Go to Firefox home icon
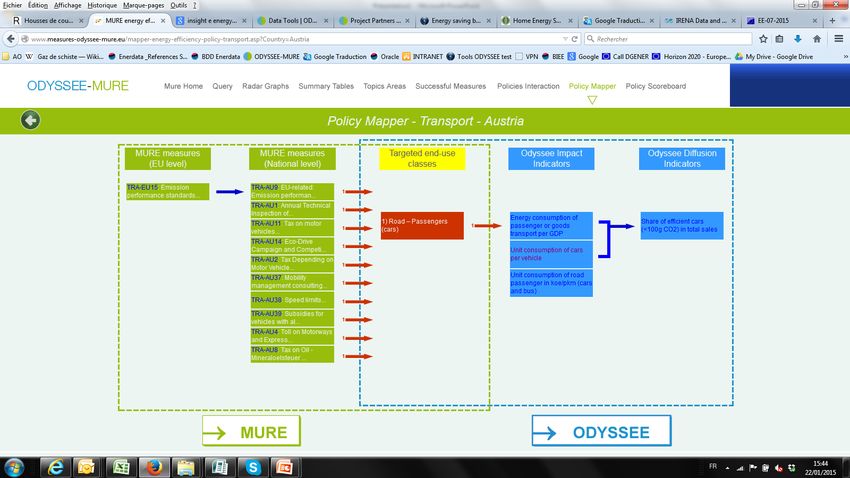 click(817, 39)
